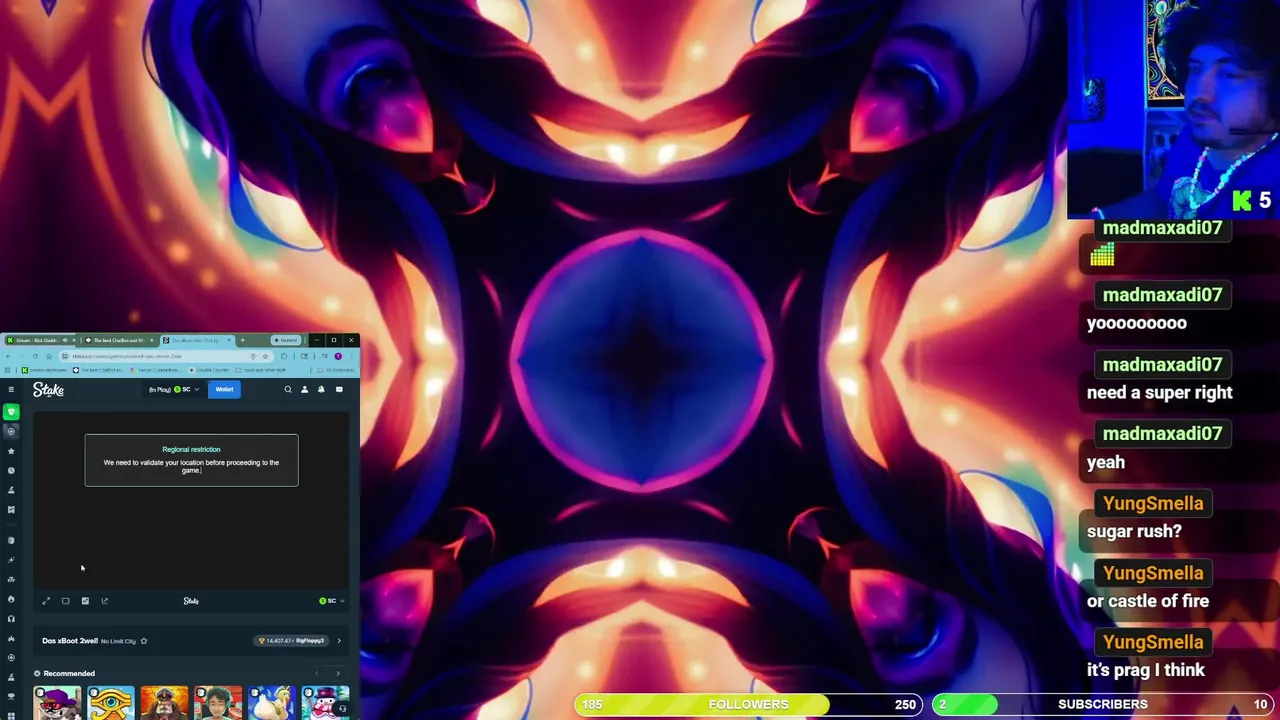Enter fullscreen mode for the game

[x=46, y=601]
